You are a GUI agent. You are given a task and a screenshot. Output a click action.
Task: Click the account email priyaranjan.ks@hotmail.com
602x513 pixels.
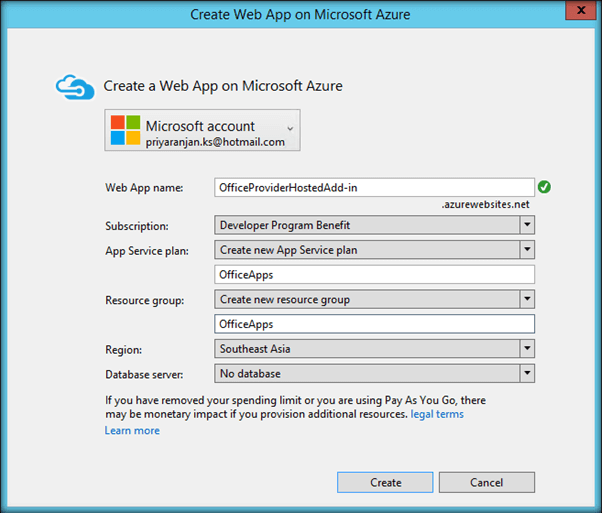click(x=215, y=143)
